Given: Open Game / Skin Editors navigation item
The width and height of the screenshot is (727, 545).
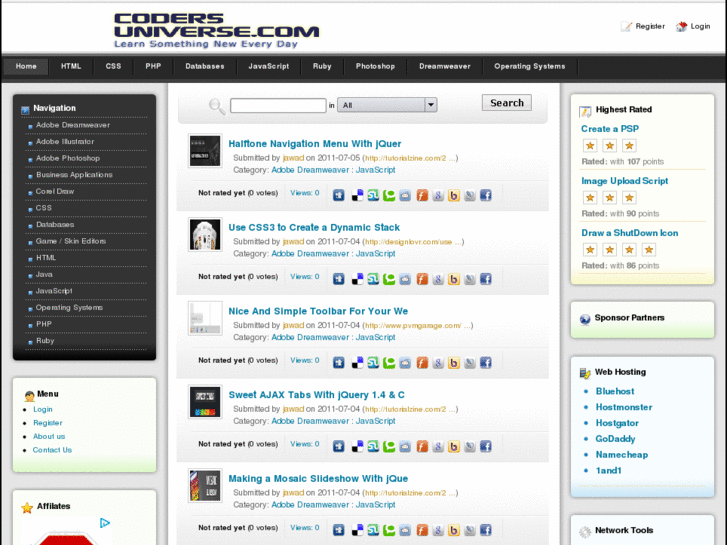Looking at the screenshot, I should [x=71, y=241].
